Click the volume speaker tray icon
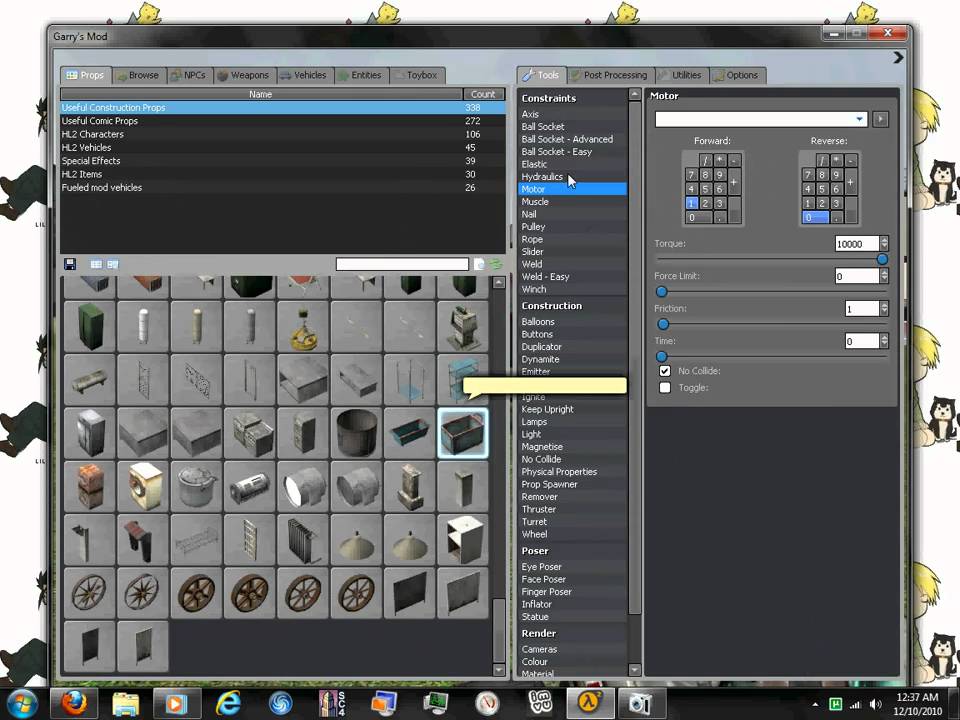Viewport: 960px width, 720px height. [x=876, y=704]
